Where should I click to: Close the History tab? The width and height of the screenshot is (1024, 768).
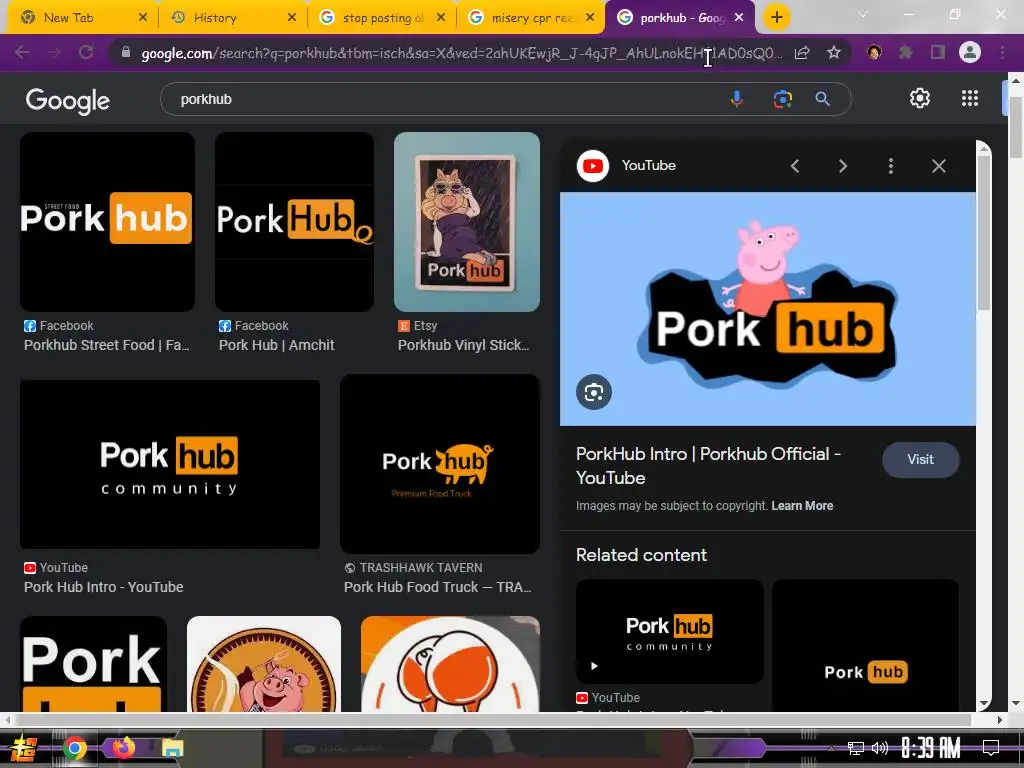tap(292, 18)
